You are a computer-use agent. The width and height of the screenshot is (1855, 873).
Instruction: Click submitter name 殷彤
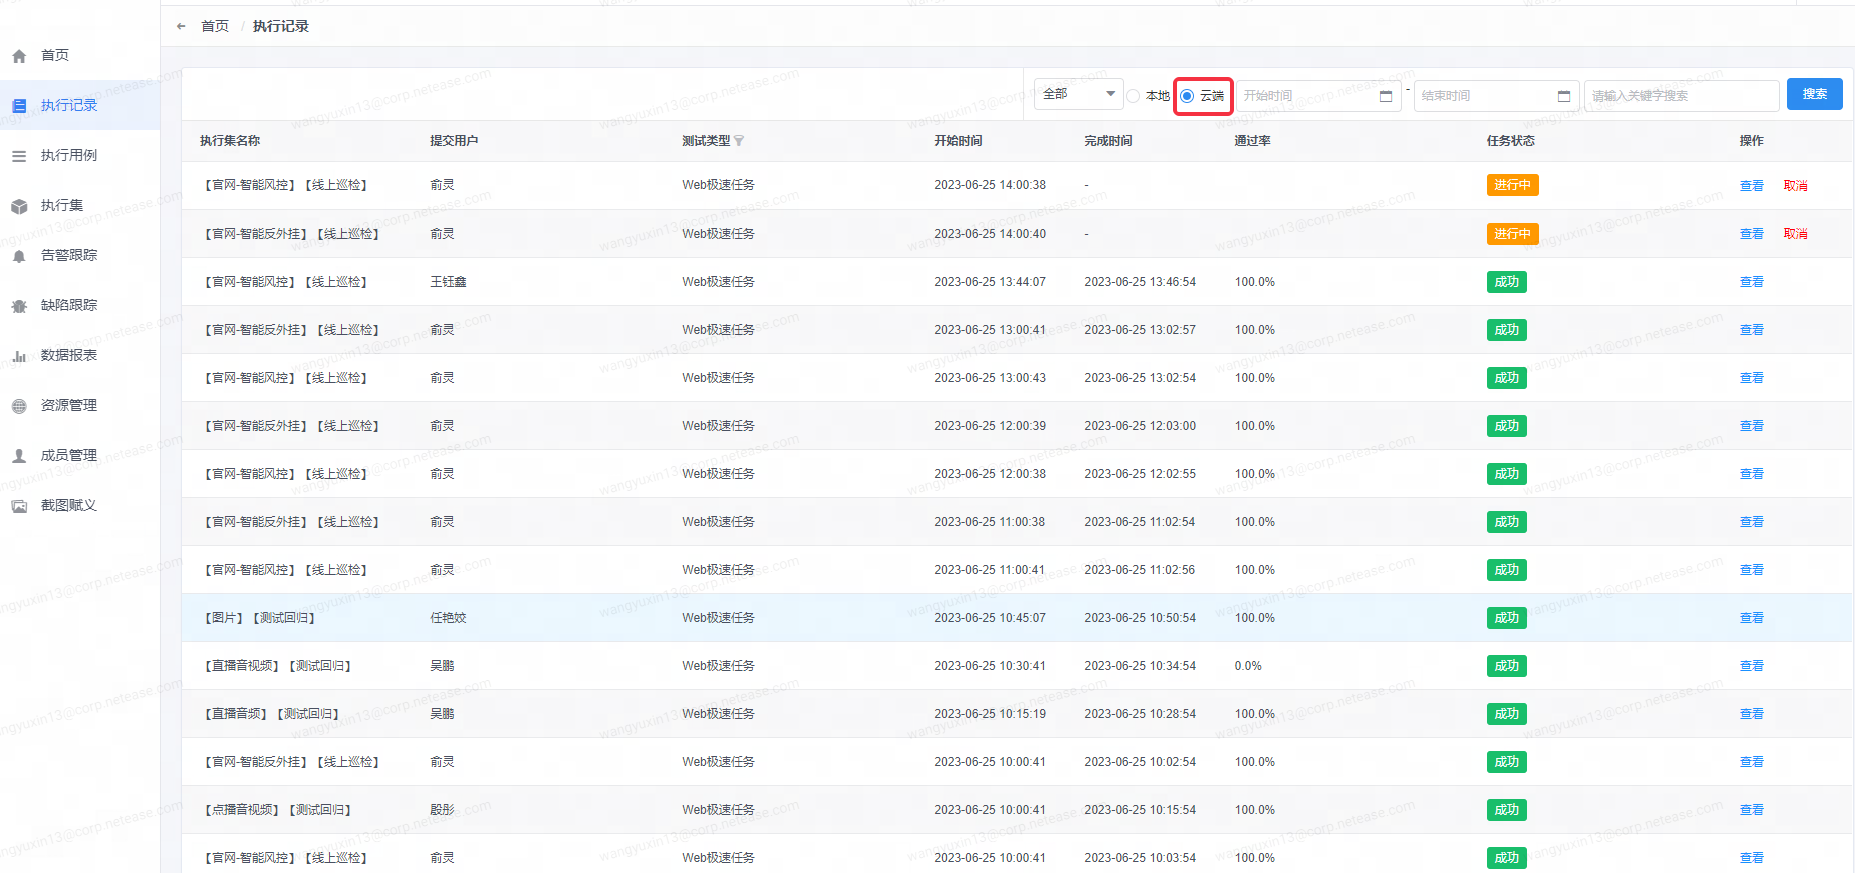(x=442, y=810)
